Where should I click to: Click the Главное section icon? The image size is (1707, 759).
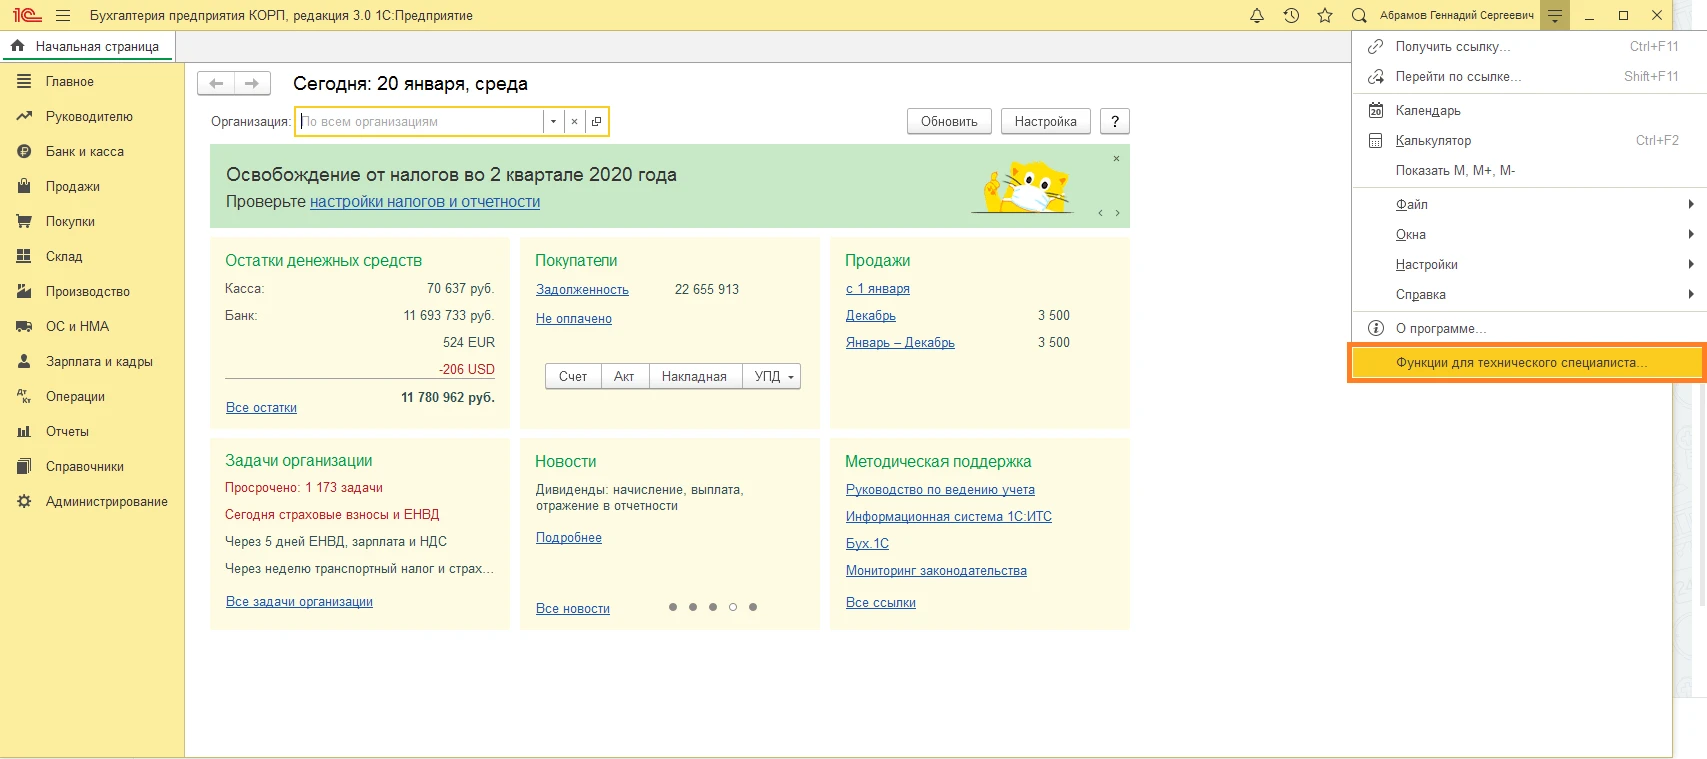(x=24, y=82)
